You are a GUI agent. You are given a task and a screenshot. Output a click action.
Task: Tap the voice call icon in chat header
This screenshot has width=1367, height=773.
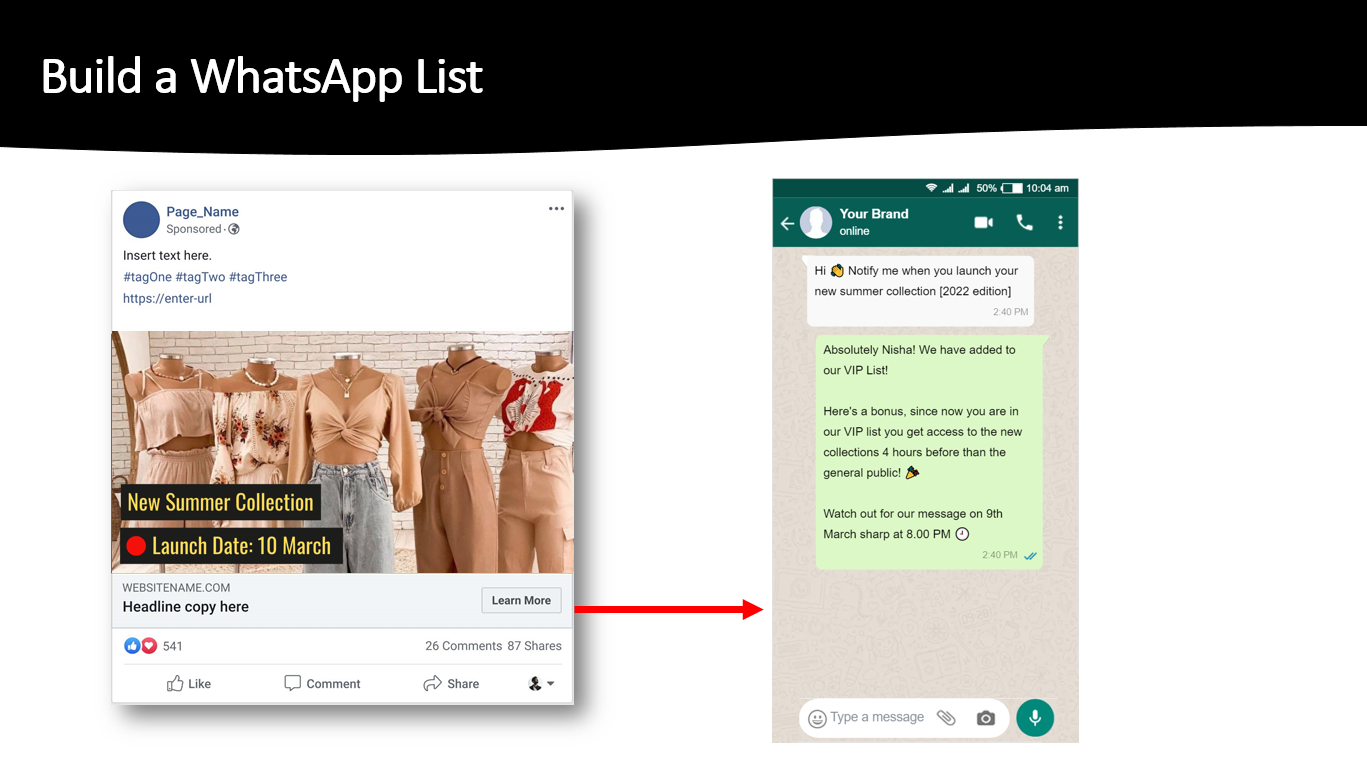click(1023, 222)
